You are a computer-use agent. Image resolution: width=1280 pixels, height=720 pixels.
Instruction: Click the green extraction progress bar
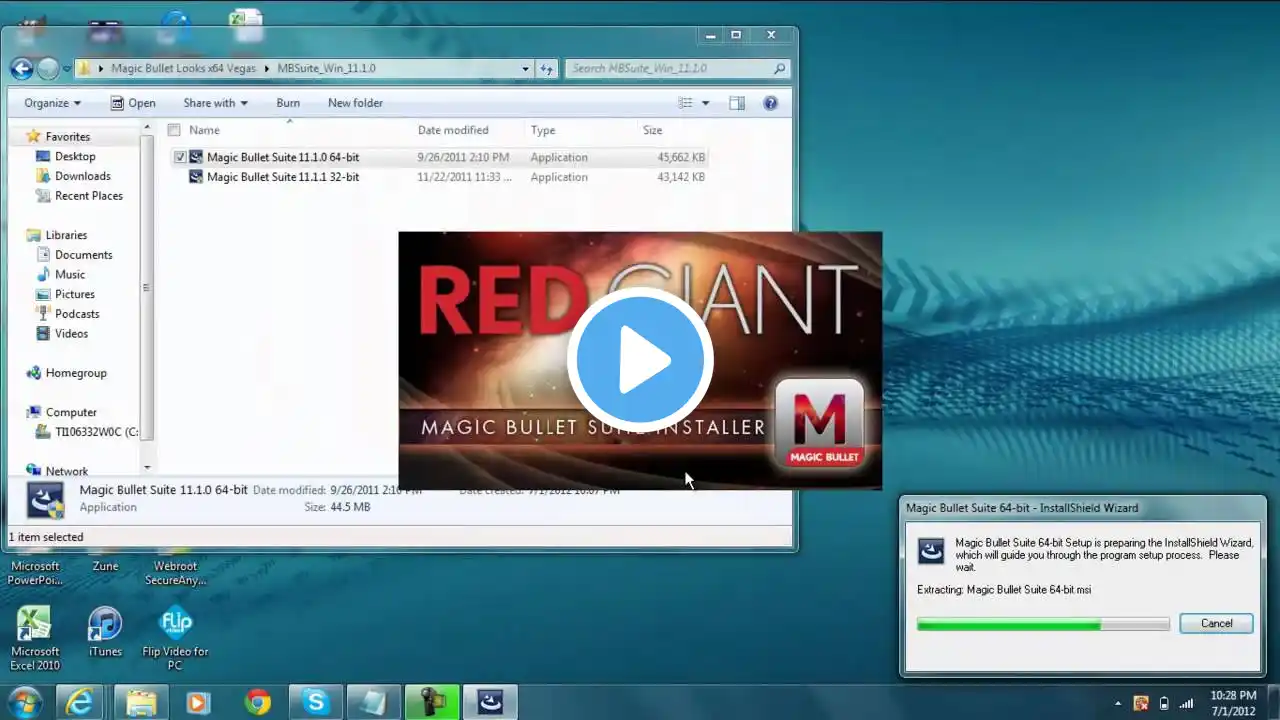point(1042,624)
